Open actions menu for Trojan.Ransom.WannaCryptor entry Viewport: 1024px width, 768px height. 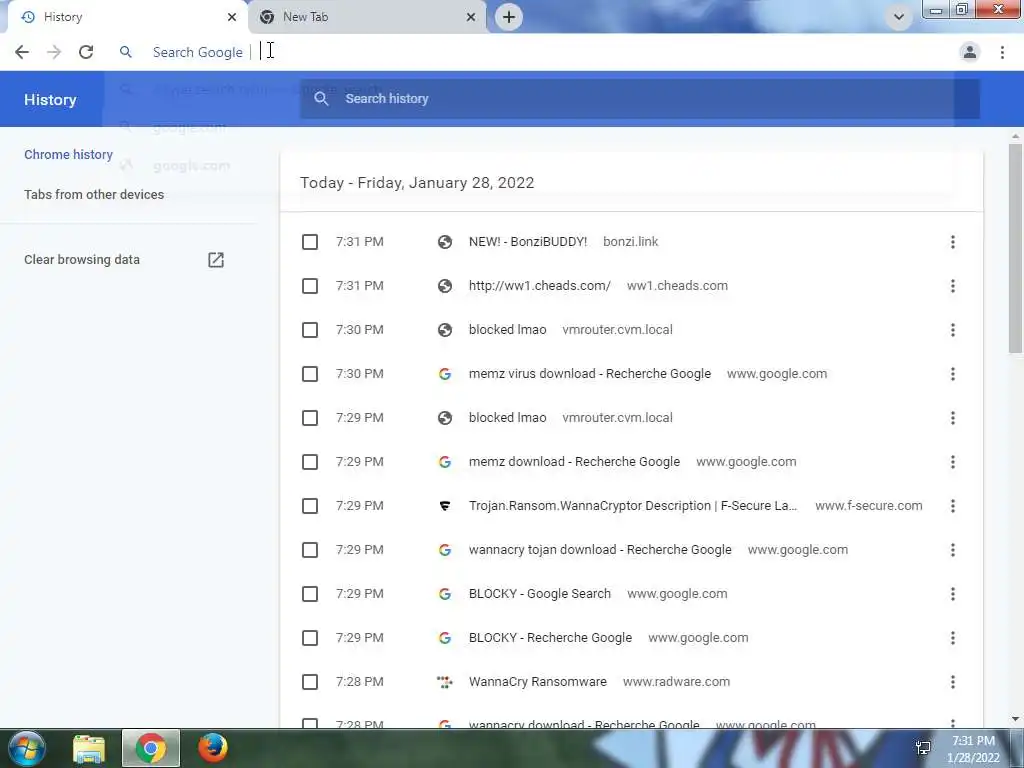(x=953, y=506)
